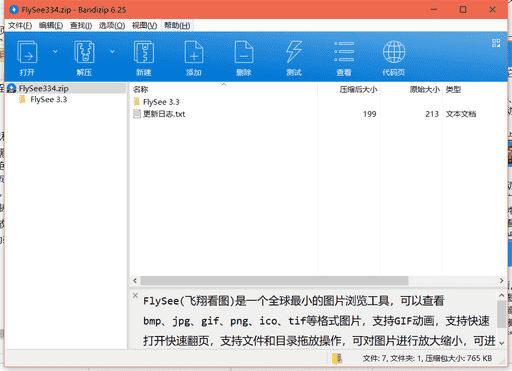Click the text file icon of 更新日志.txt

tap(137, 114)
